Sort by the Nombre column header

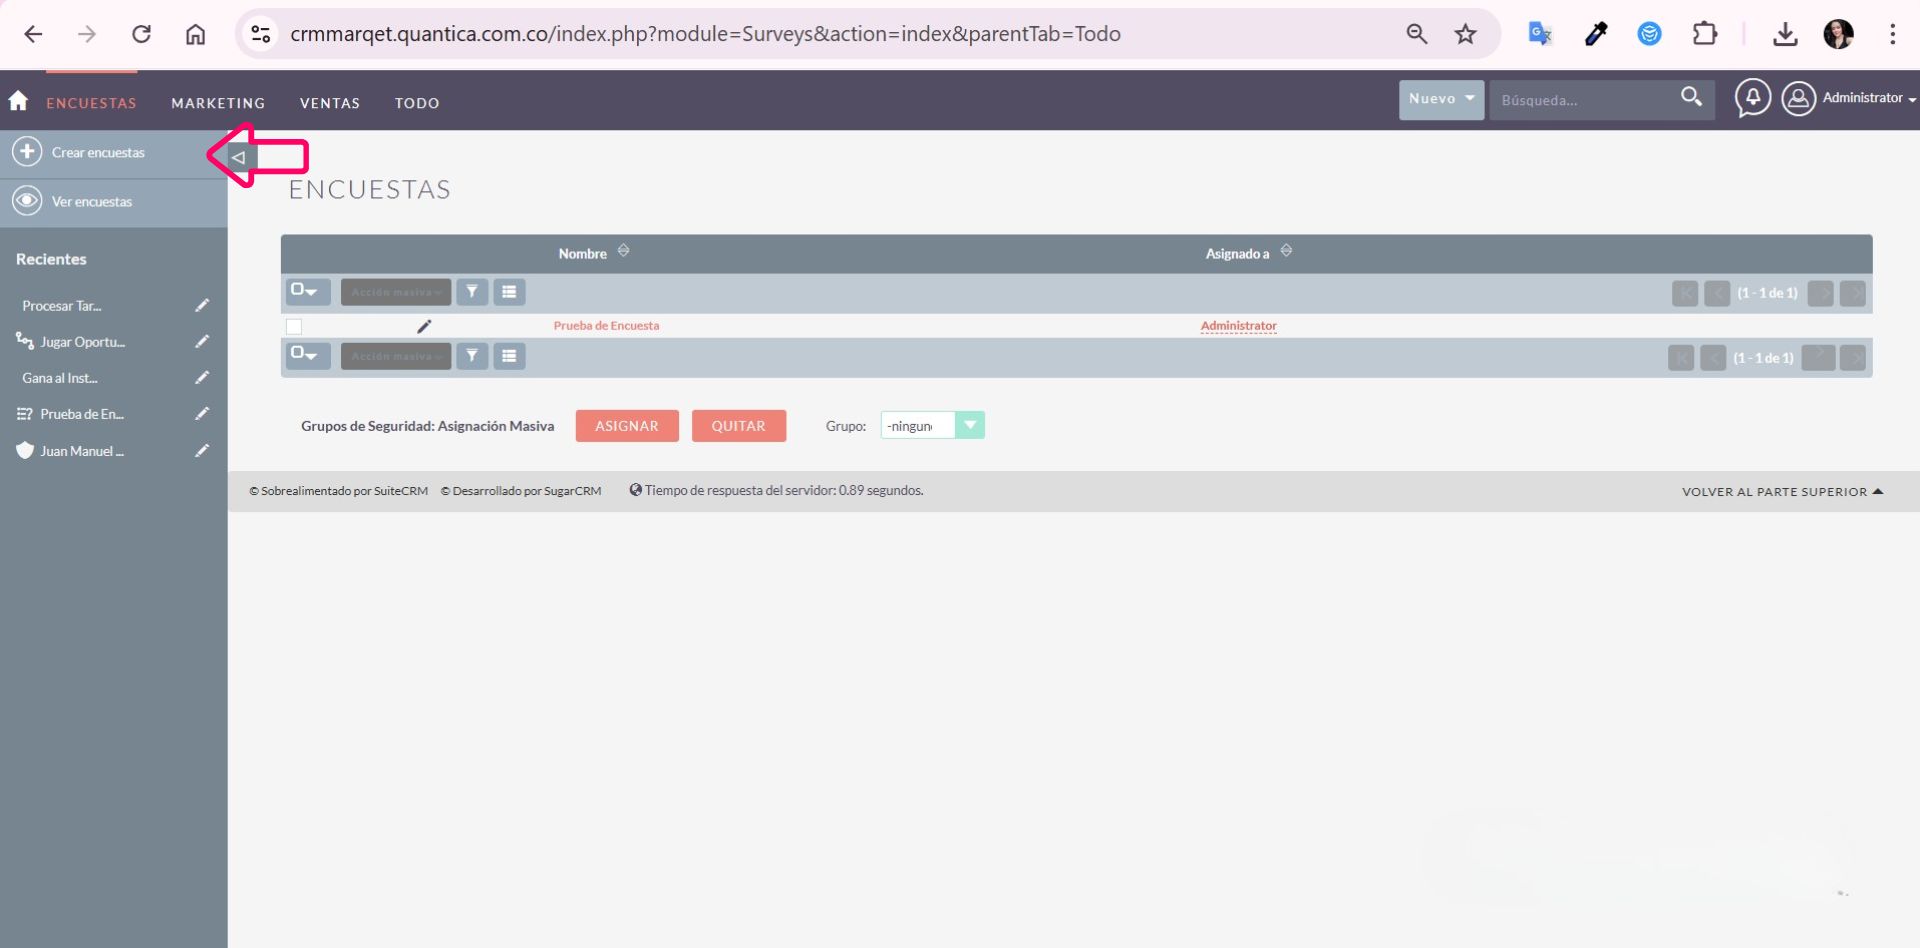[x=583, y=254]
